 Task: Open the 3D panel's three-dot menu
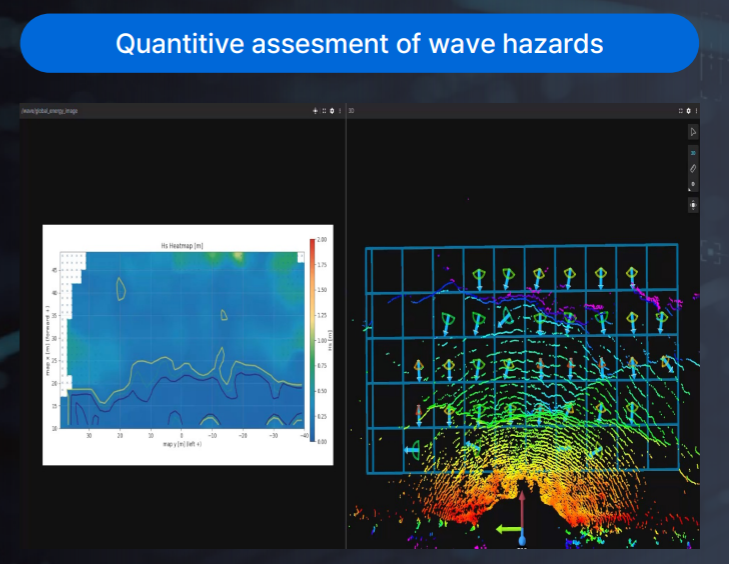pyautogui.click(x=696, y=111)
